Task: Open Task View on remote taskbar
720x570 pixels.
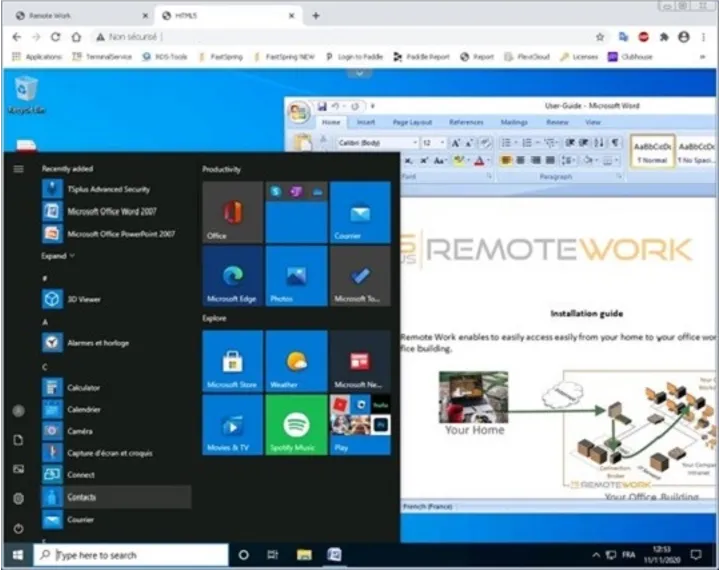Action: click(x=273, y=555)
